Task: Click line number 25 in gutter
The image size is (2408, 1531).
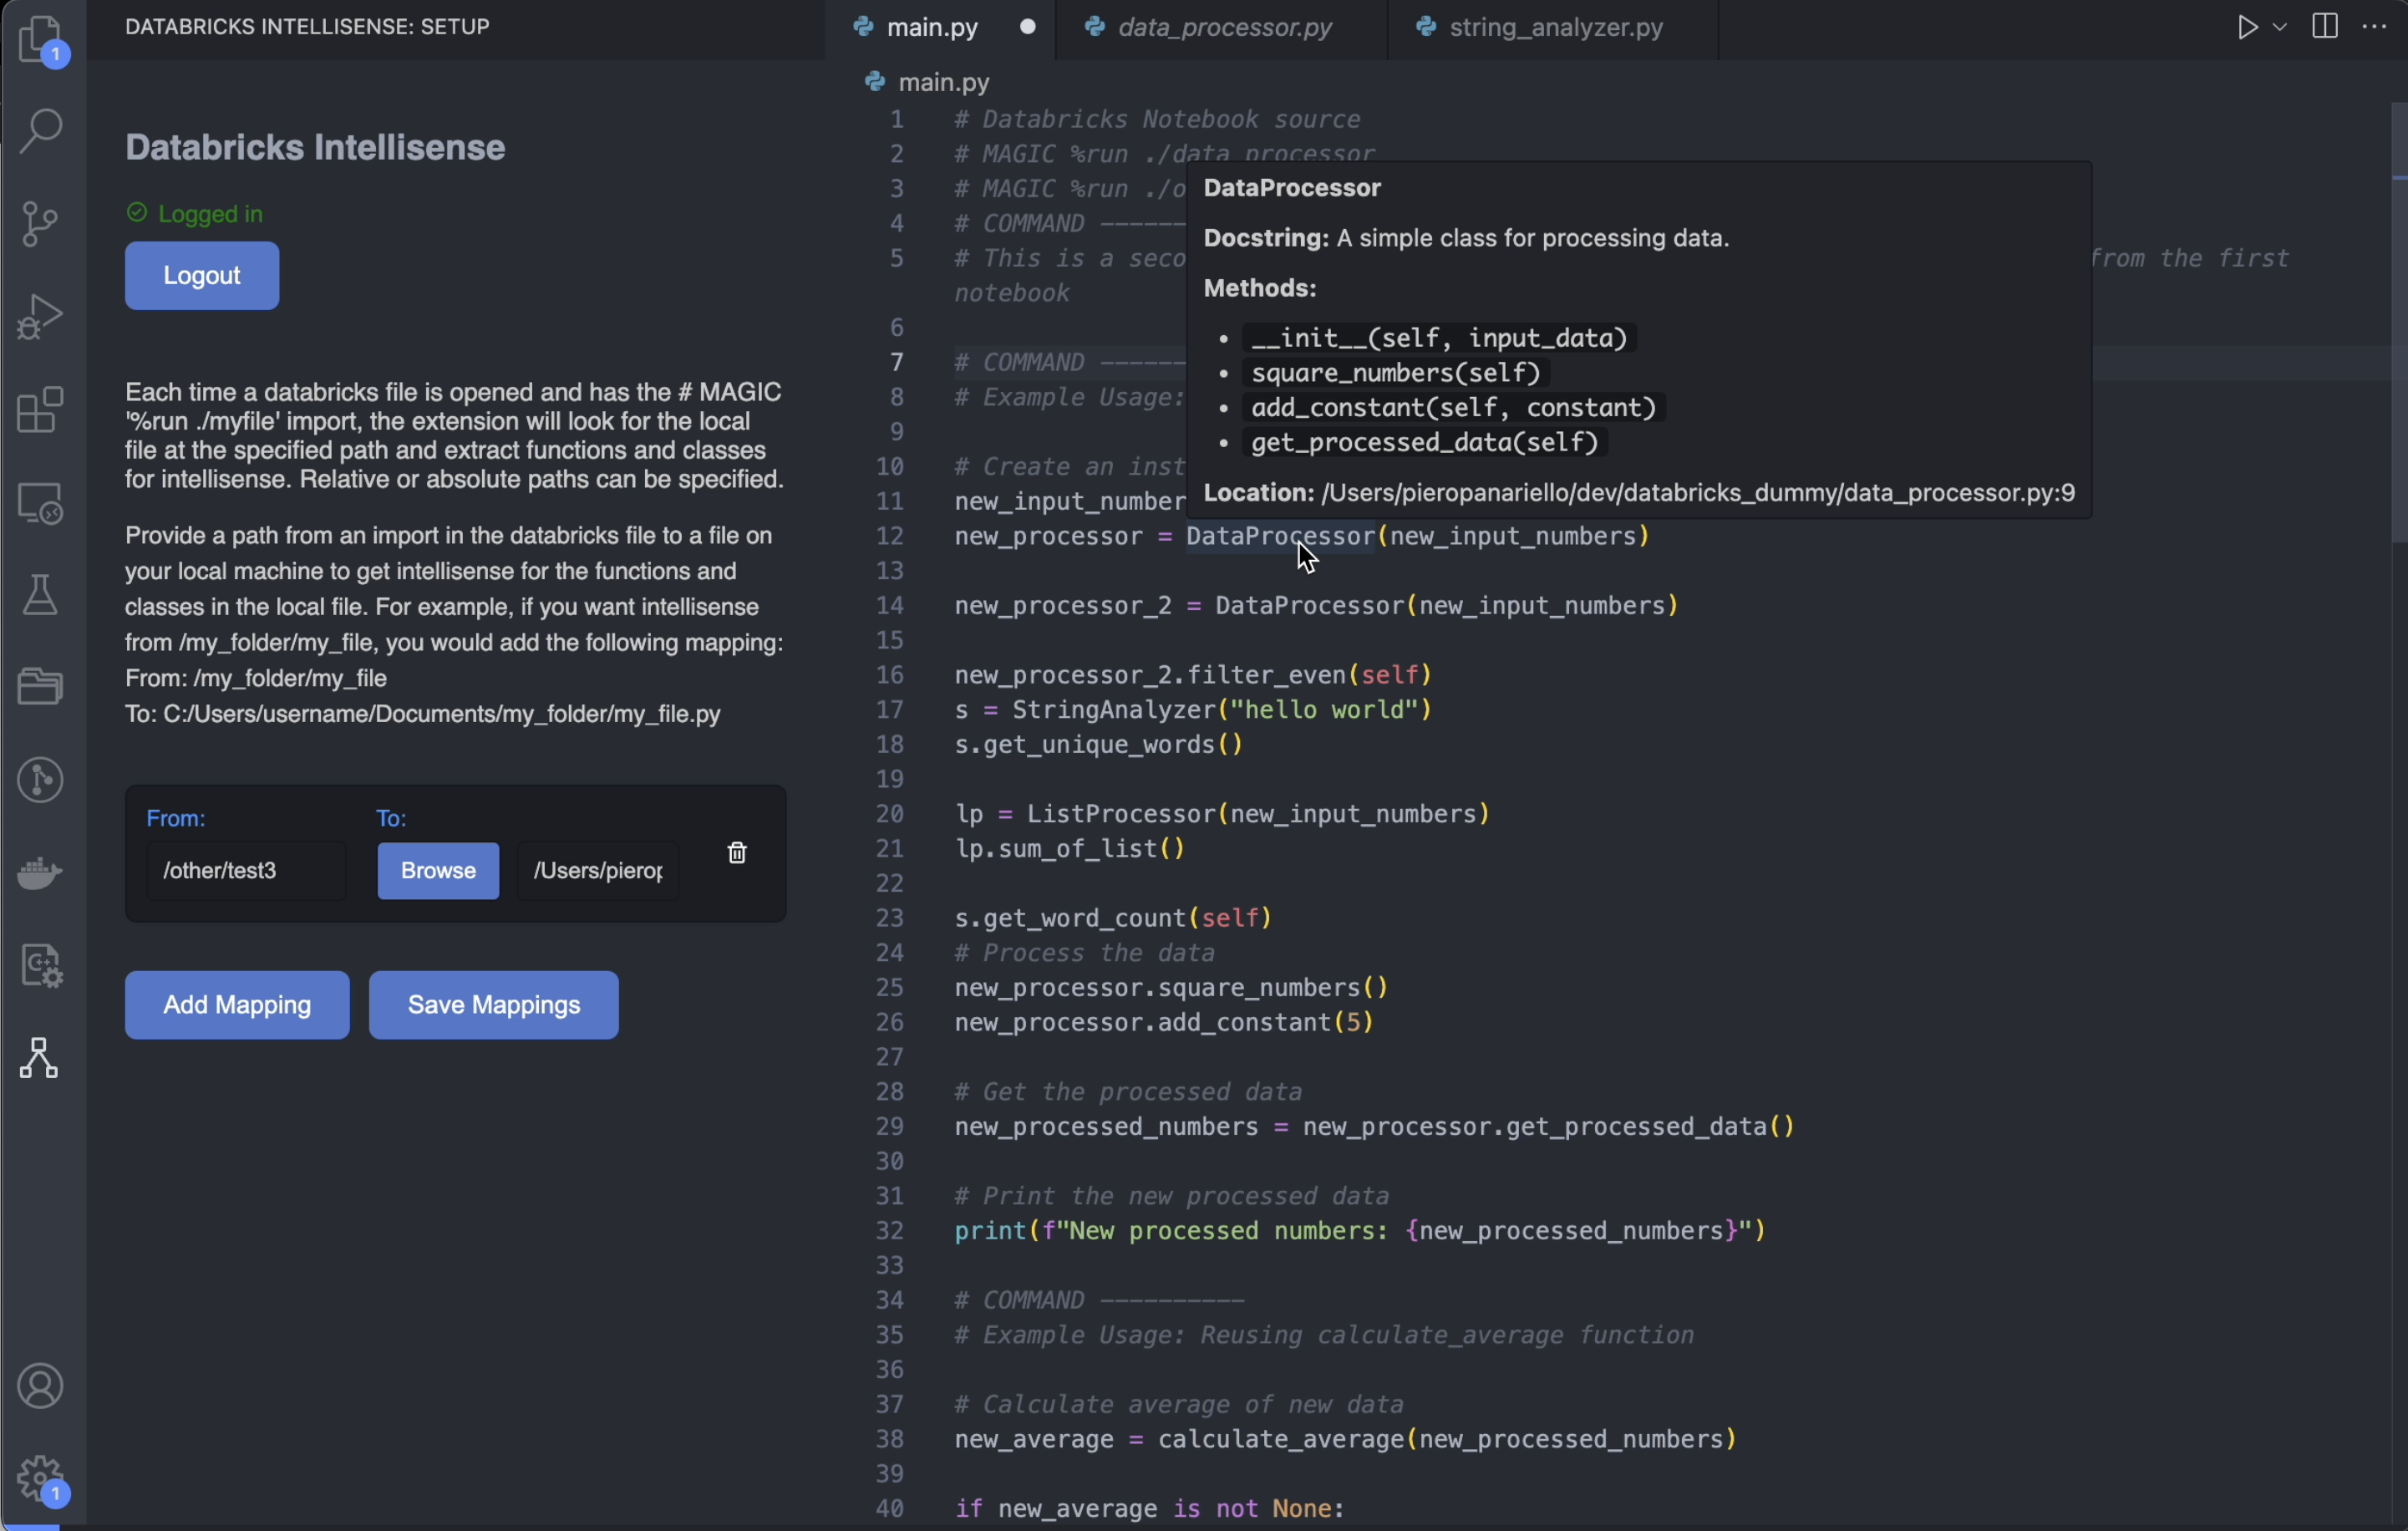Action: point(890,988)
